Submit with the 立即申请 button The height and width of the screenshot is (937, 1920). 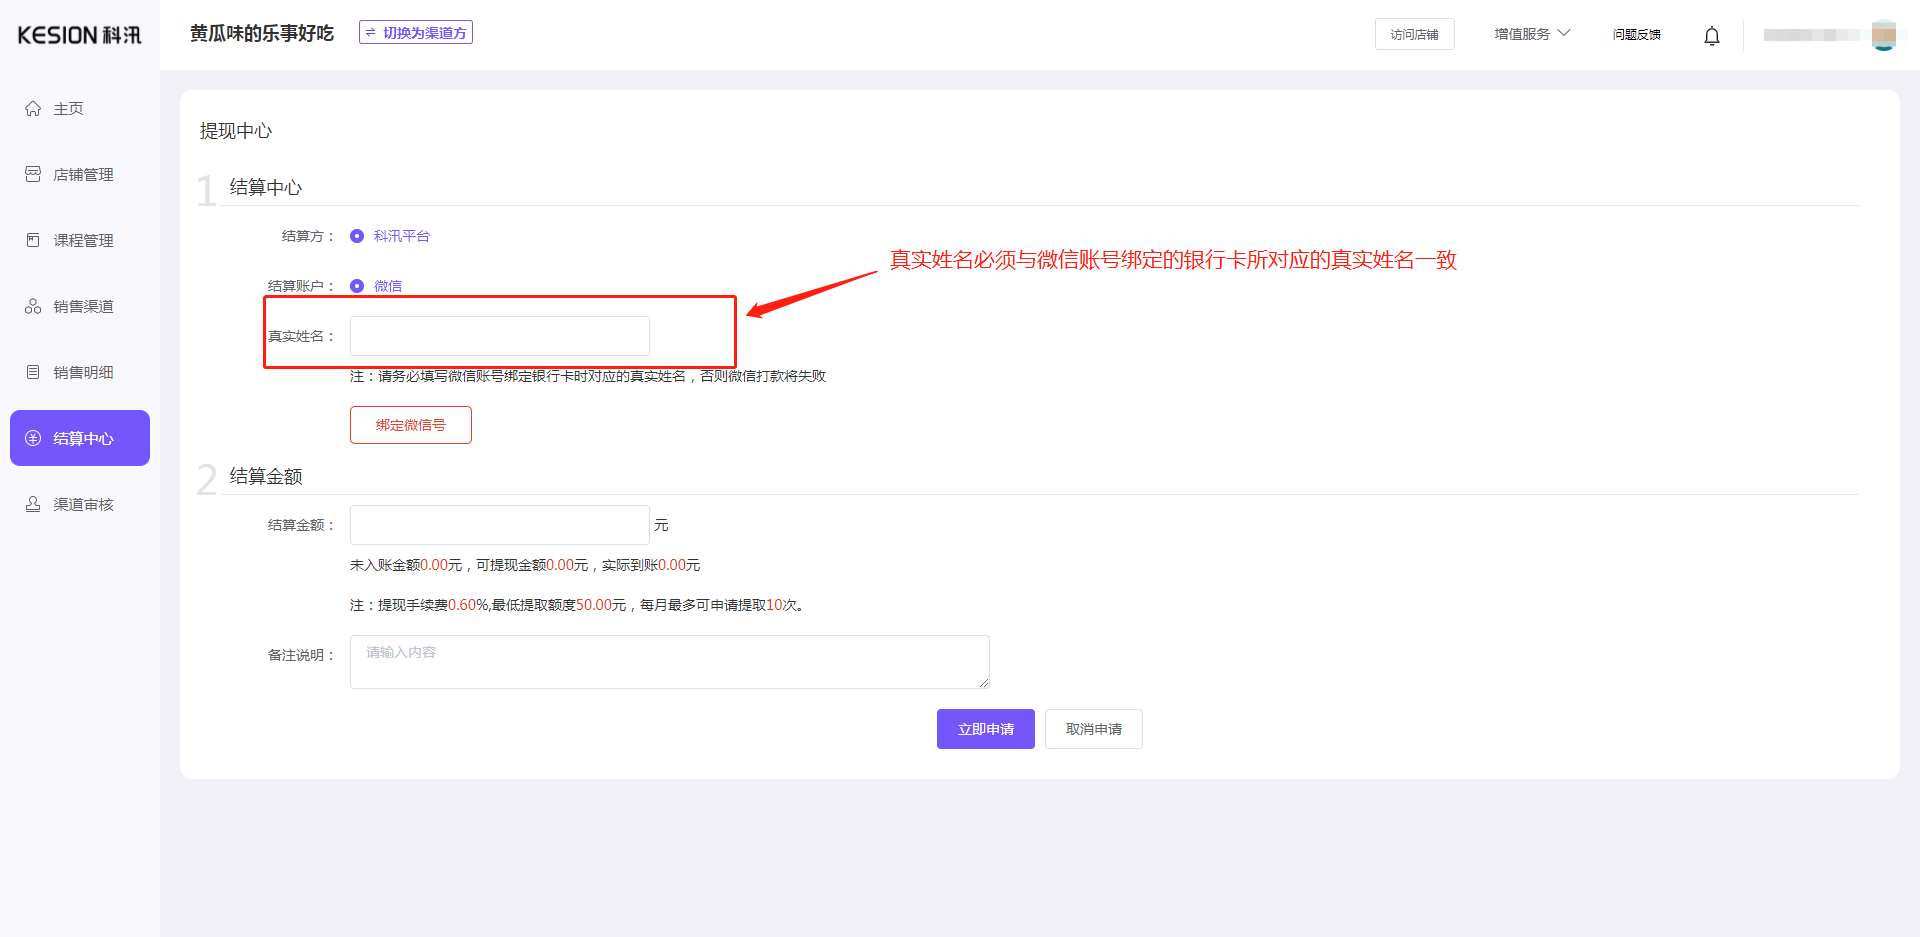(x=985, y=729)
